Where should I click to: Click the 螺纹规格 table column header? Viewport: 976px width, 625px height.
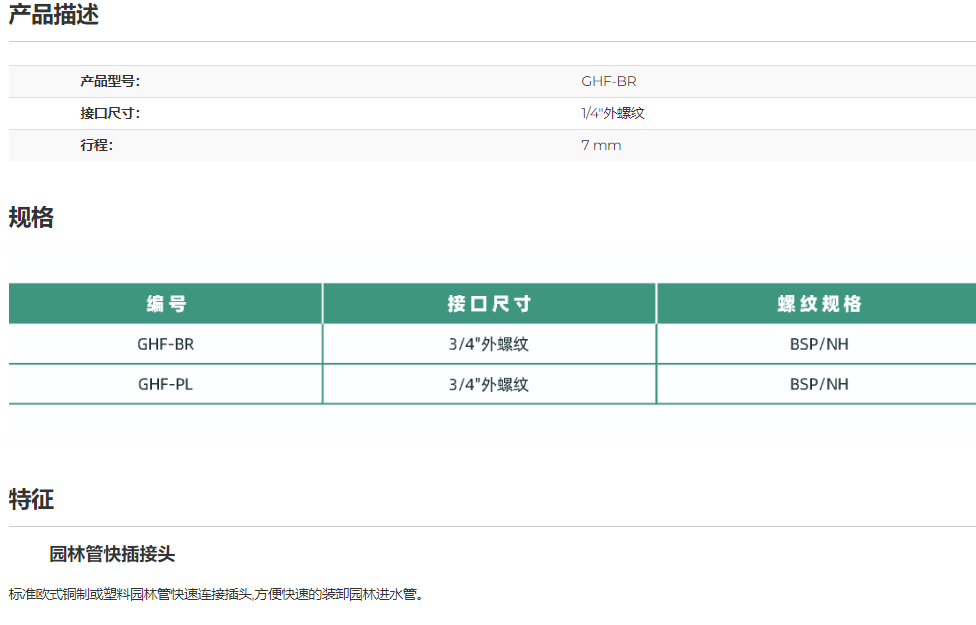[x=819, y=304]
